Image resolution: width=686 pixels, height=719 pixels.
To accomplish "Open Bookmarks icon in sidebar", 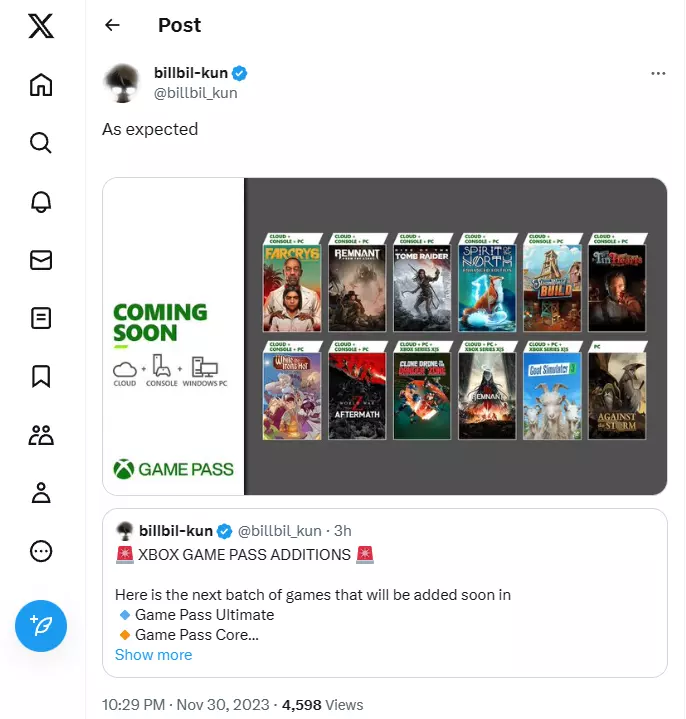I will pyautogui.click(x=41, y=376).
